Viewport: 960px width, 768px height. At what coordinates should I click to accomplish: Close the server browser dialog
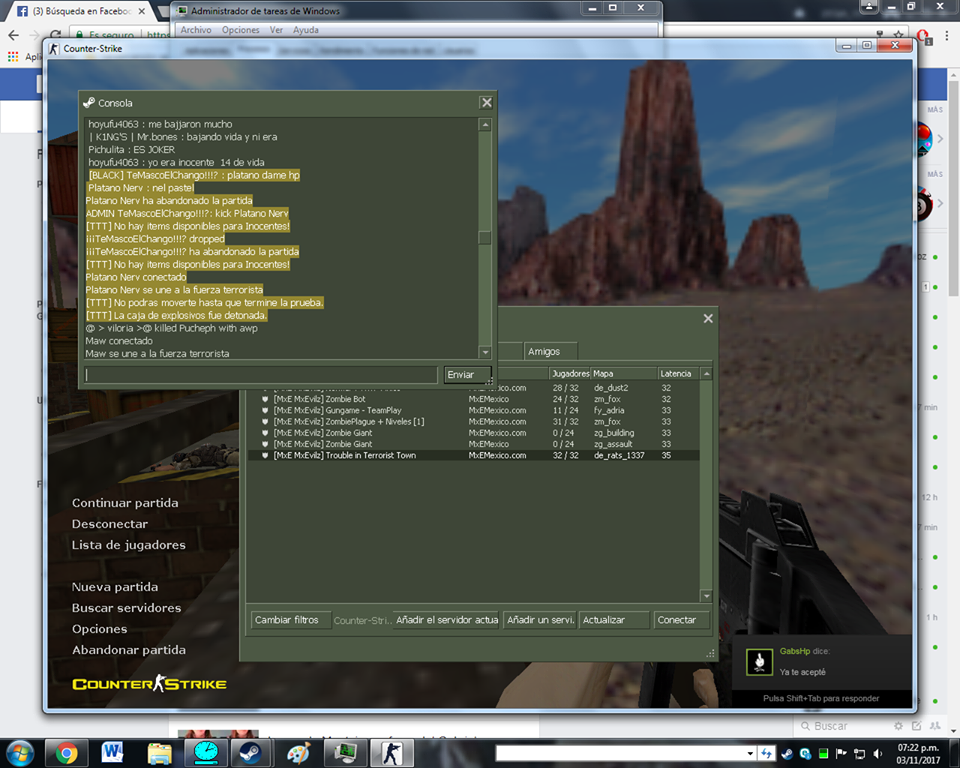708,318
